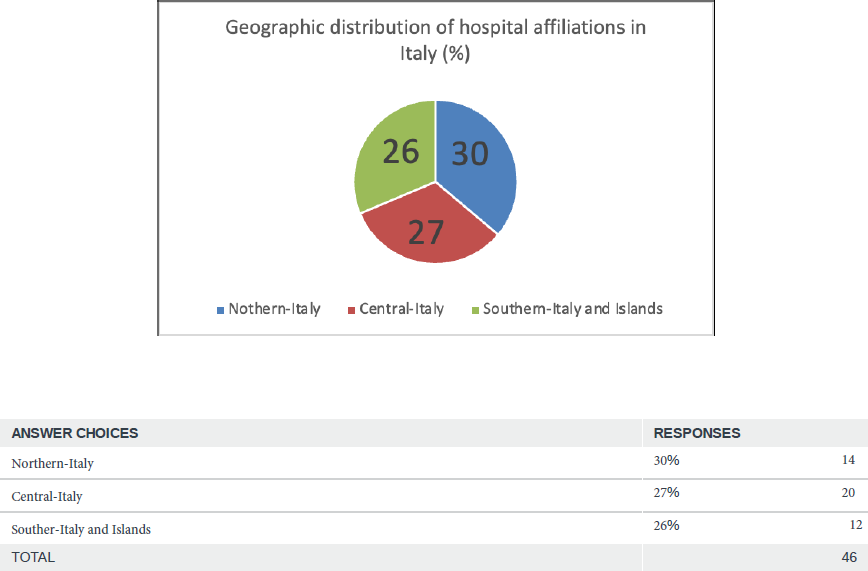Click the red Central-Italy legend swatch

[350, 310]
